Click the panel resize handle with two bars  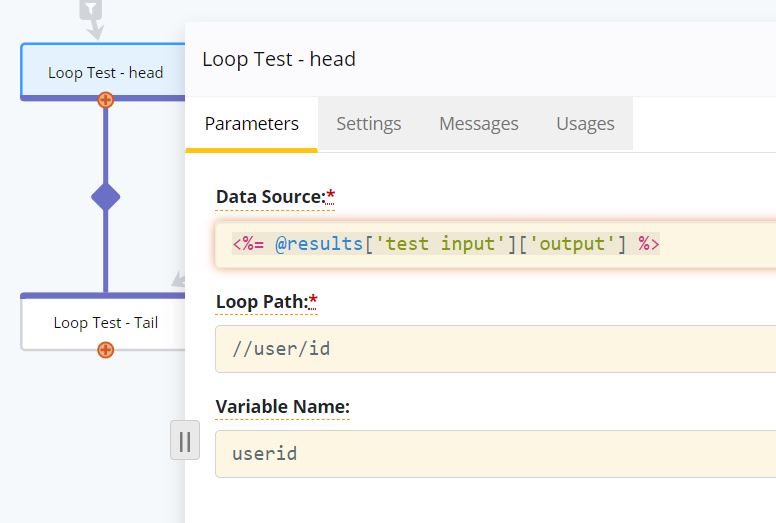pyautogui.click(x=185, y=441)
